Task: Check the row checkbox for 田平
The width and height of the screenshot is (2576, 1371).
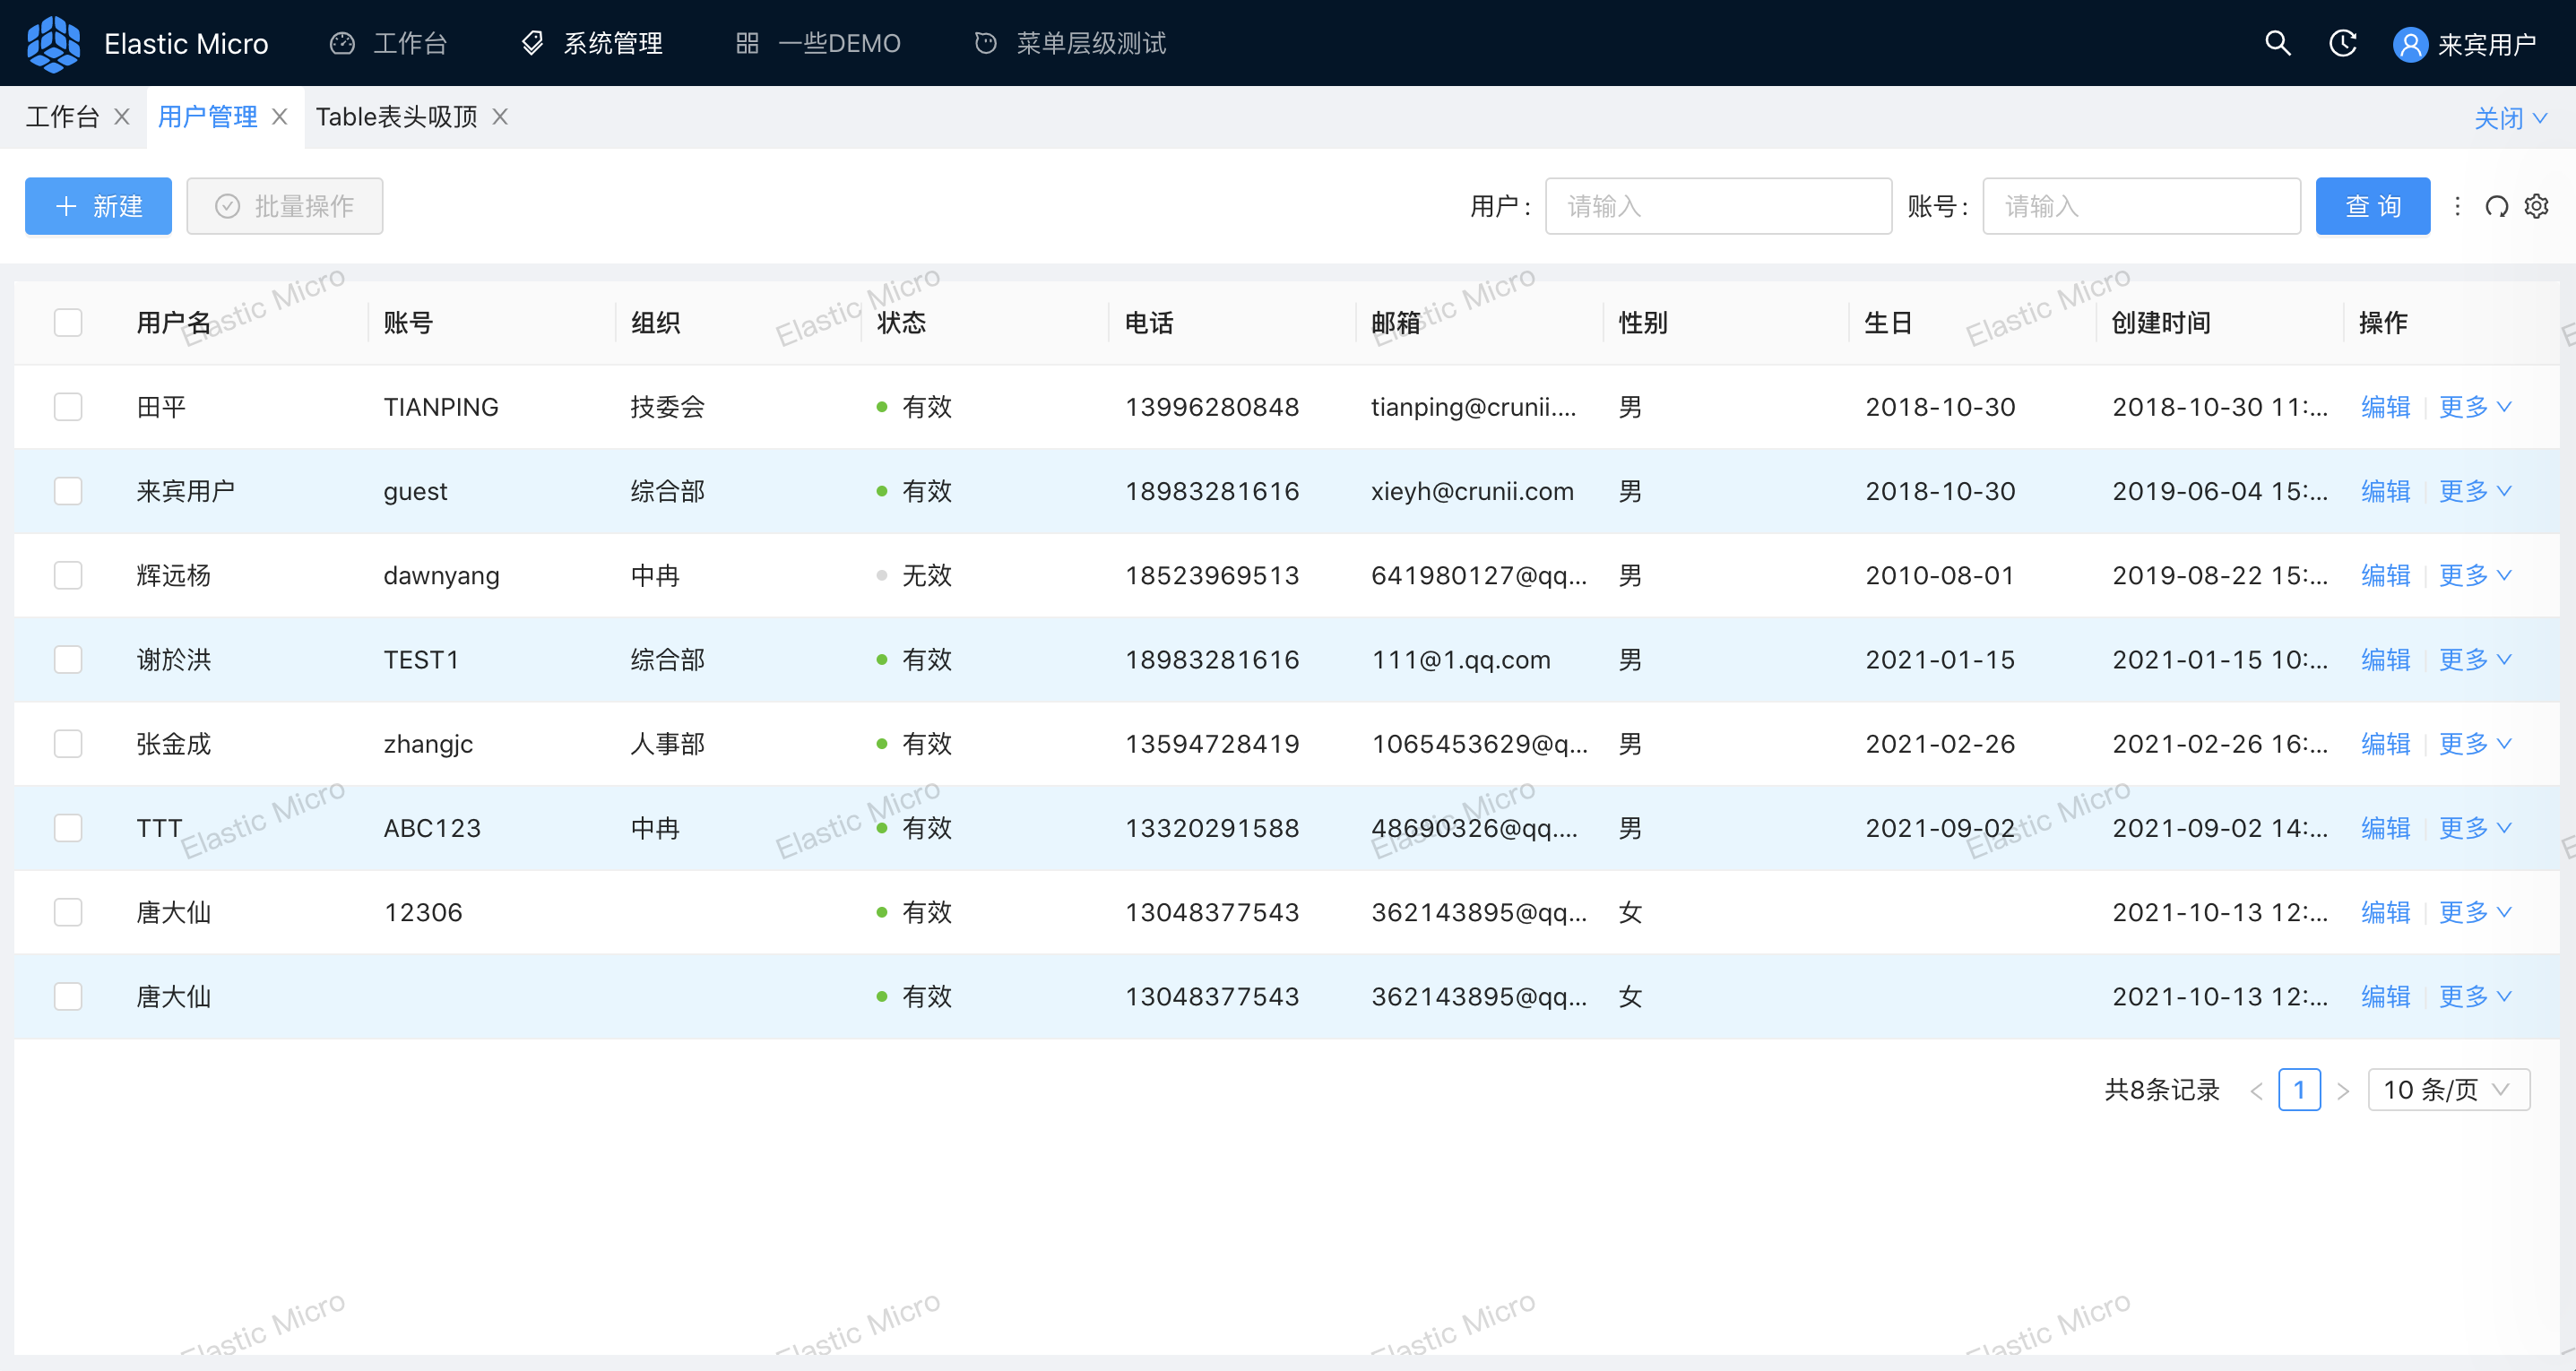Action: pos(68,407)
